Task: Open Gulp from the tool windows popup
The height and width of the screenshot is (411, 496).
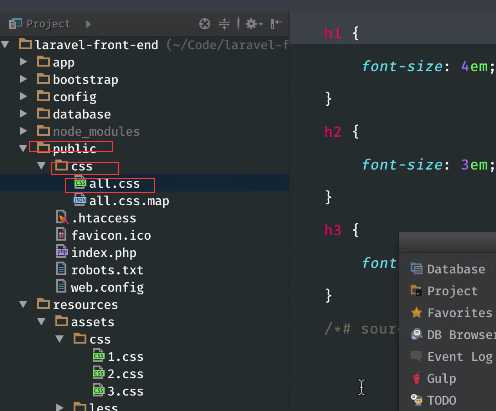Action: pyautogui.click(x=441, y=379)
